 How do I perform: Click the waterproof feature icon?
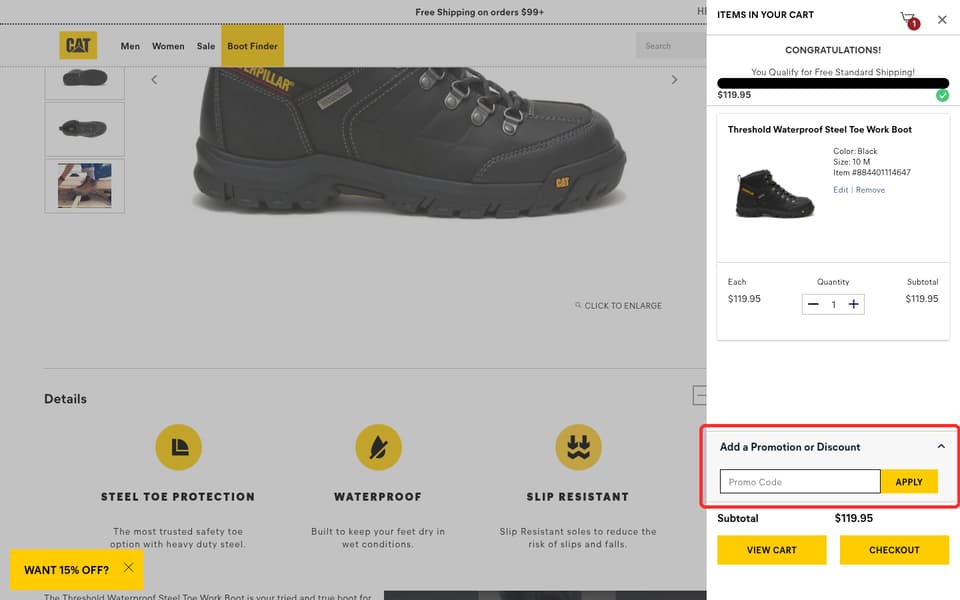[378, 448]
